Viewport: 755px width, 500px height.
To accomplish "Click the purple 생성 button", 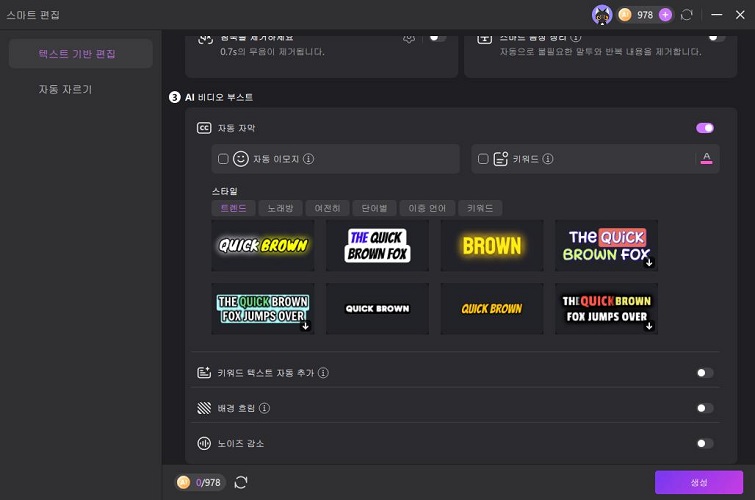I will [699, 482].
